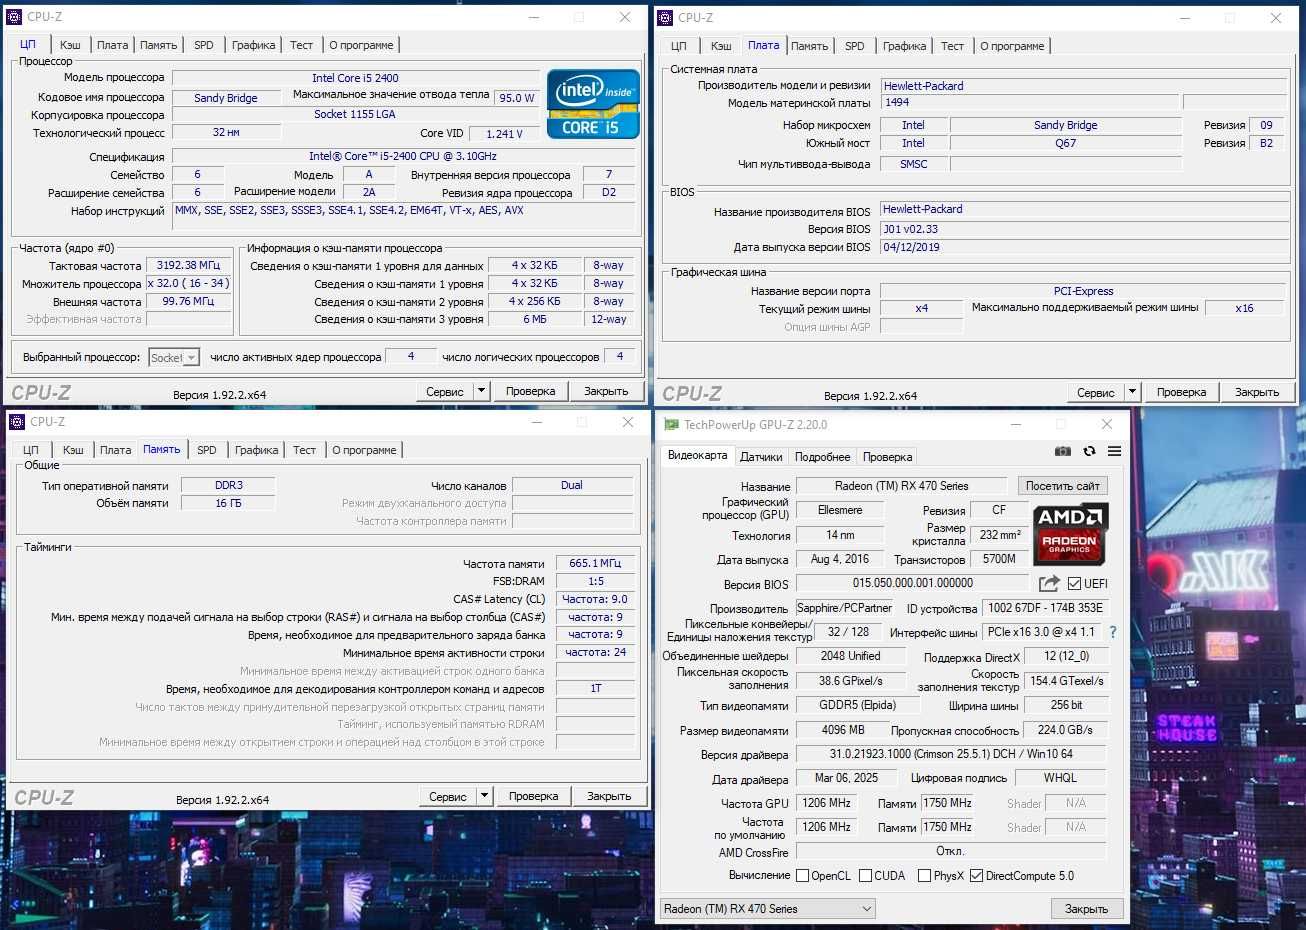Image resolution: width=1306 pixels, height=930 pixels.
Task: Click the Ellesmere GPU field
Action: (x=839, y=510)
